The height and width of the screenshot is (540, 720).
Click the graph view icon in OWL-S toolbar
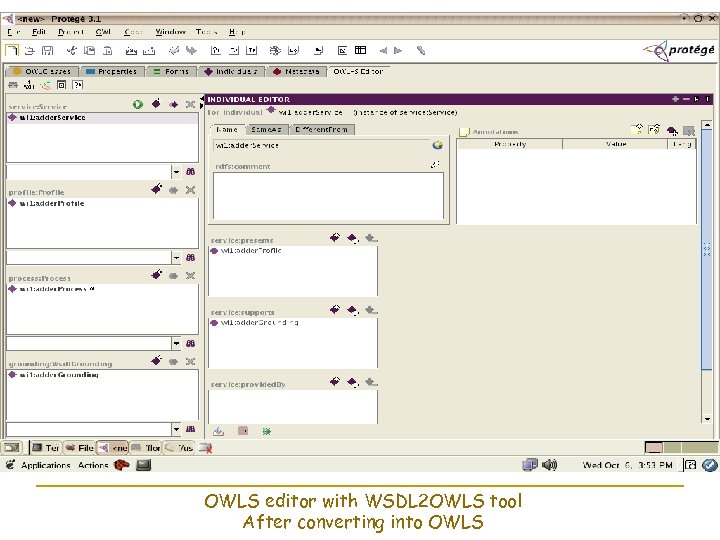click(x=45, y=85)
